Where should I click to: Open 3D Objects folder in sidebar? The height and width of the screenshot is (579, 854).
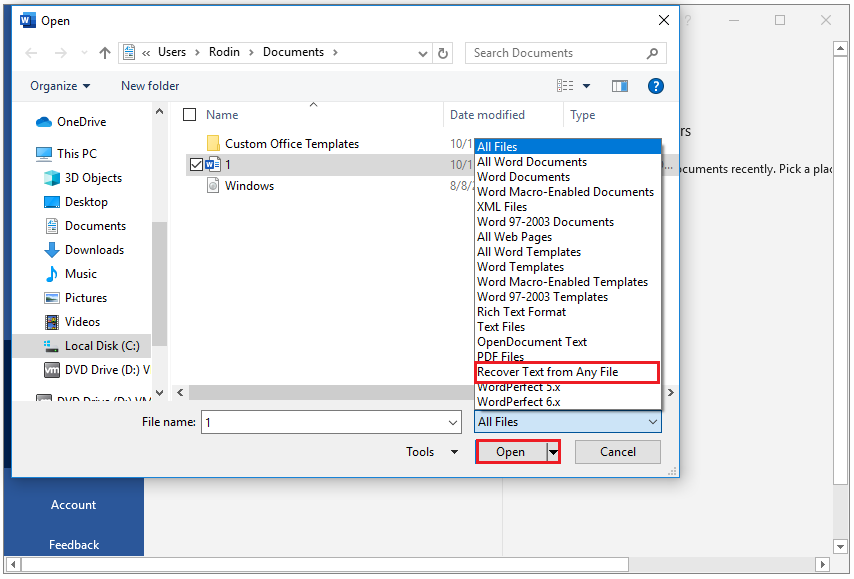coord(82,178)
